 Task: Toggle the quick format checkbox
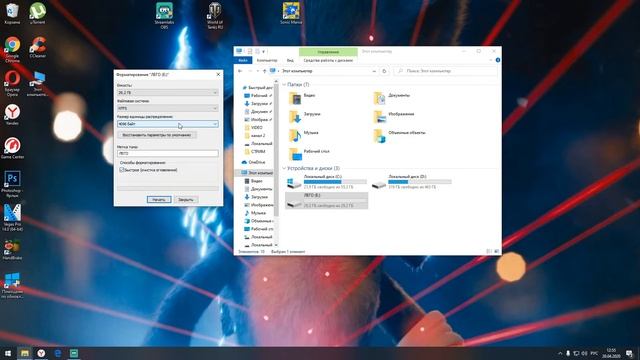122,170
